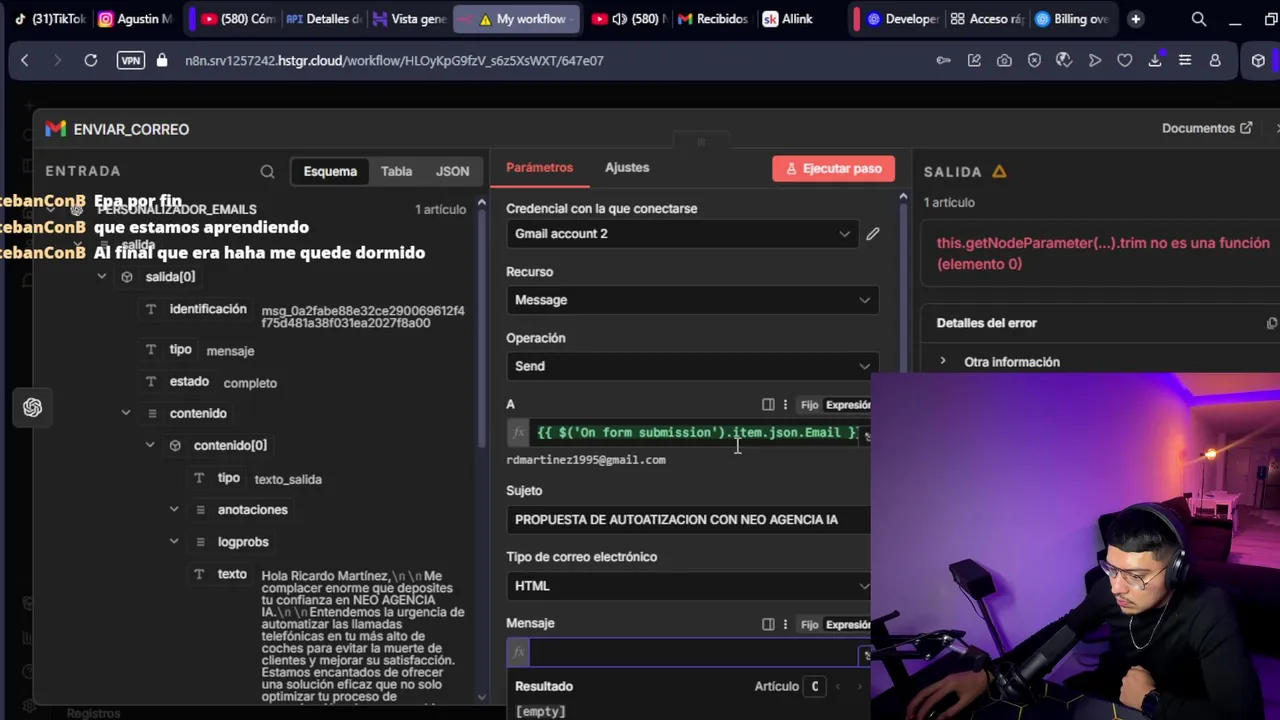The height and width of the screenshot is (720, 1280).
Task: Click the tab search magnifier icon
Action: point(1199,18)
